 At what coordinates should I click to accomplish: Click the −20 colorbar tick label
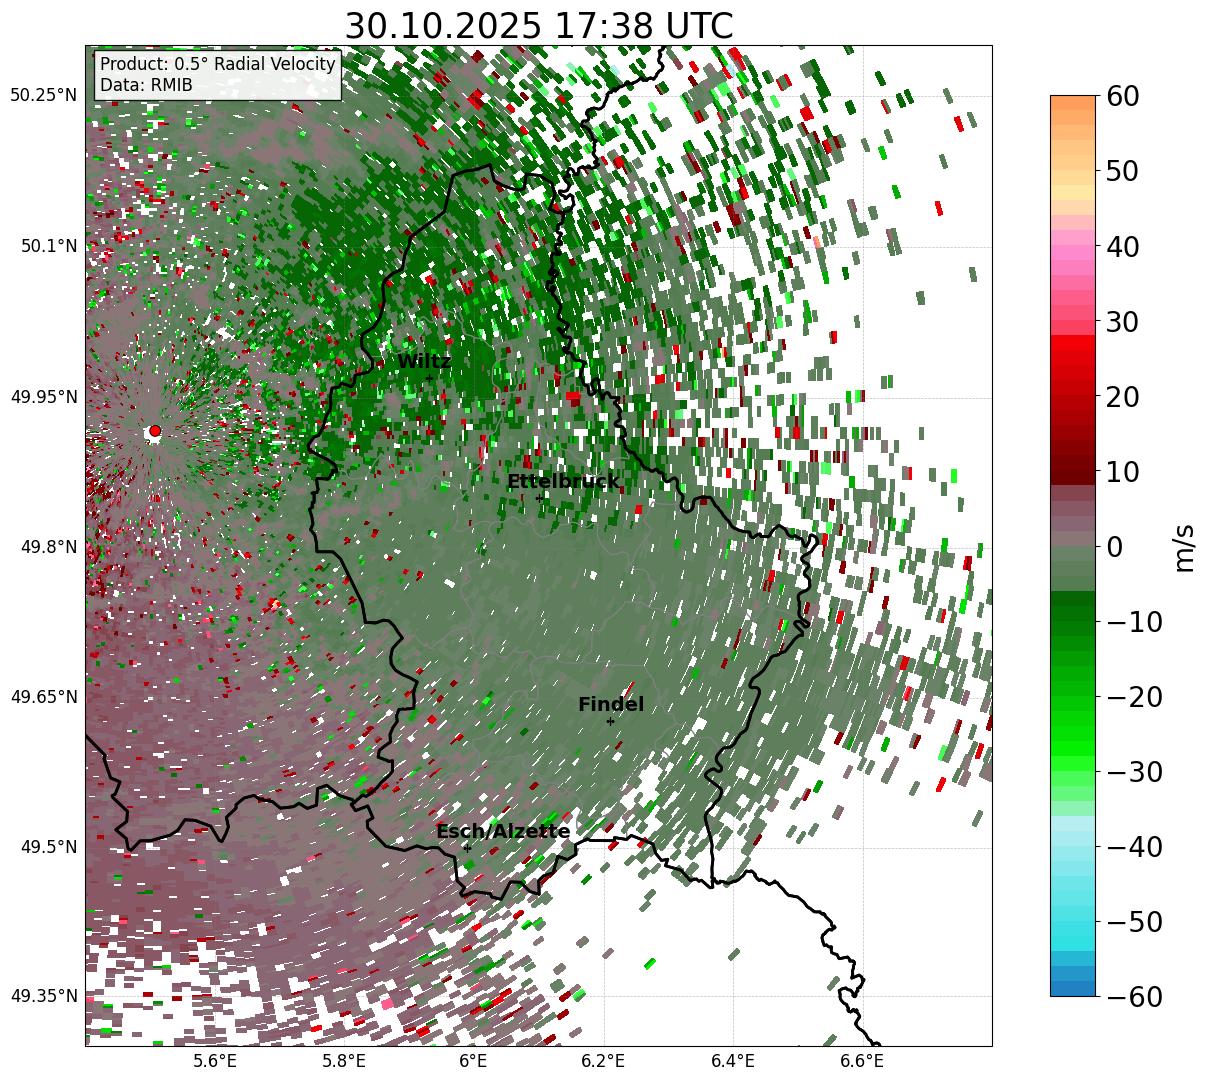tap(1134, 696)
